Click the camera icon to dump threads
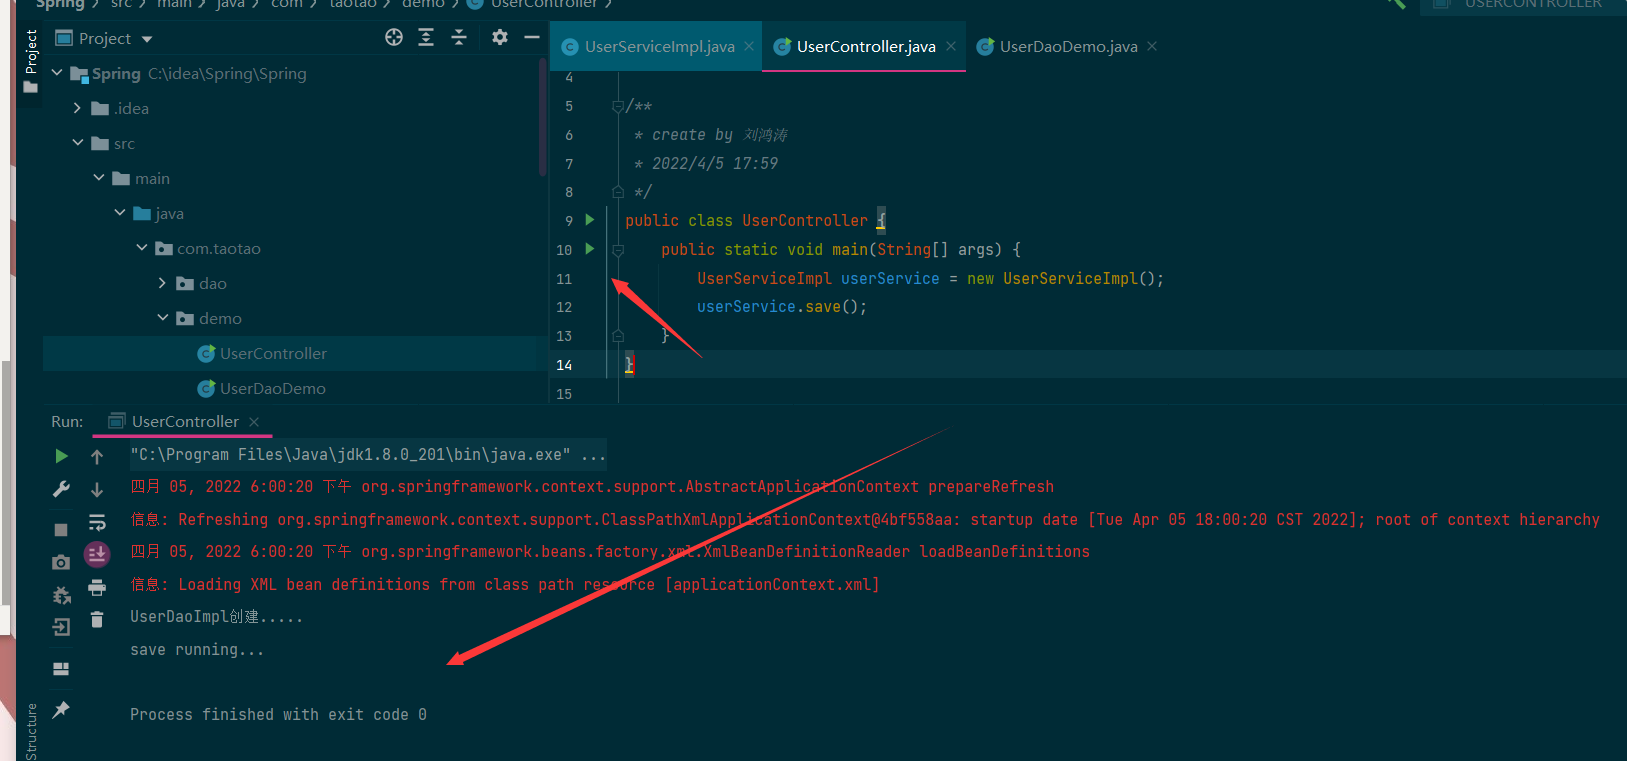This screenshot has height=761, width=1627. (61, 562)
